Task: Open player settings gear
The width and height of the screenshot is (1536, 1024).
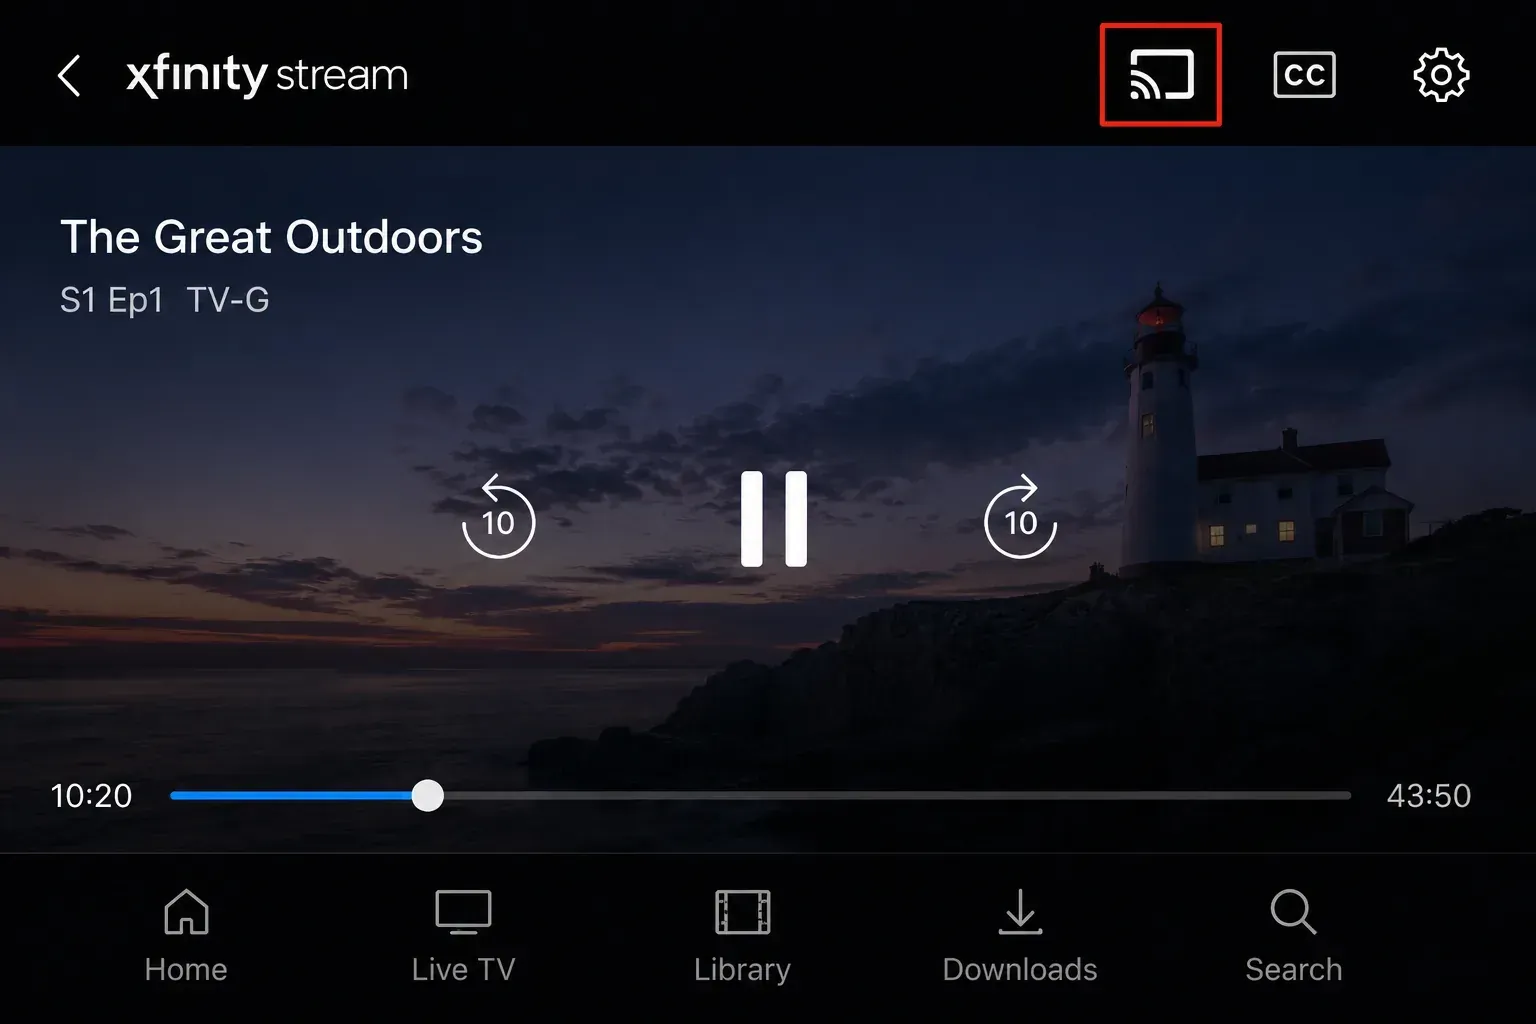Action: click(1441, 75)
